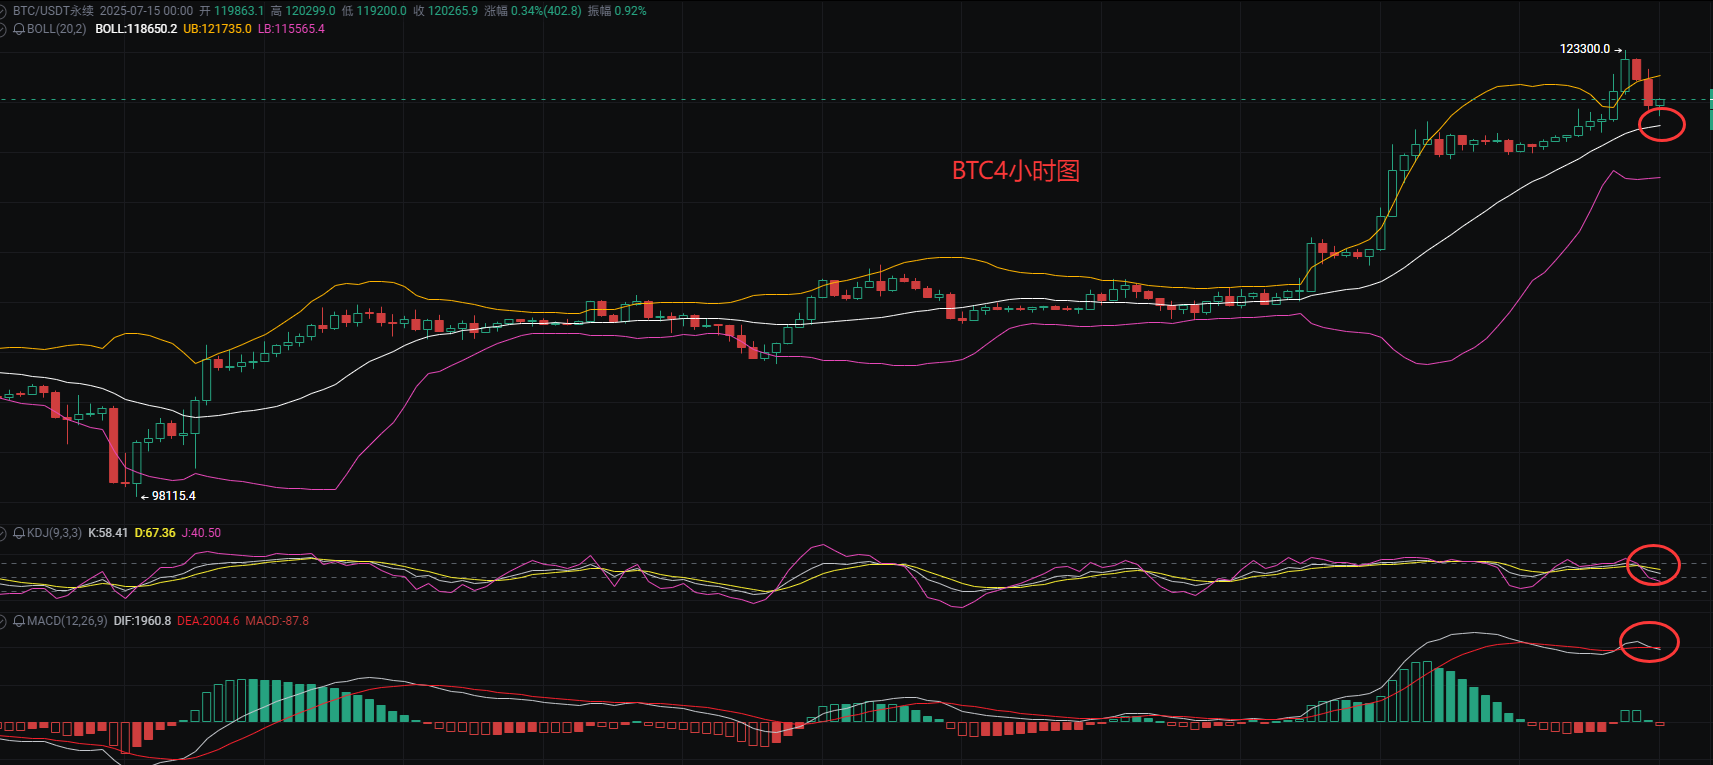Screen dimensions: 1713x765
Task: Click the orange UB:121735.0 upper band value
Action: pos(217,29)
